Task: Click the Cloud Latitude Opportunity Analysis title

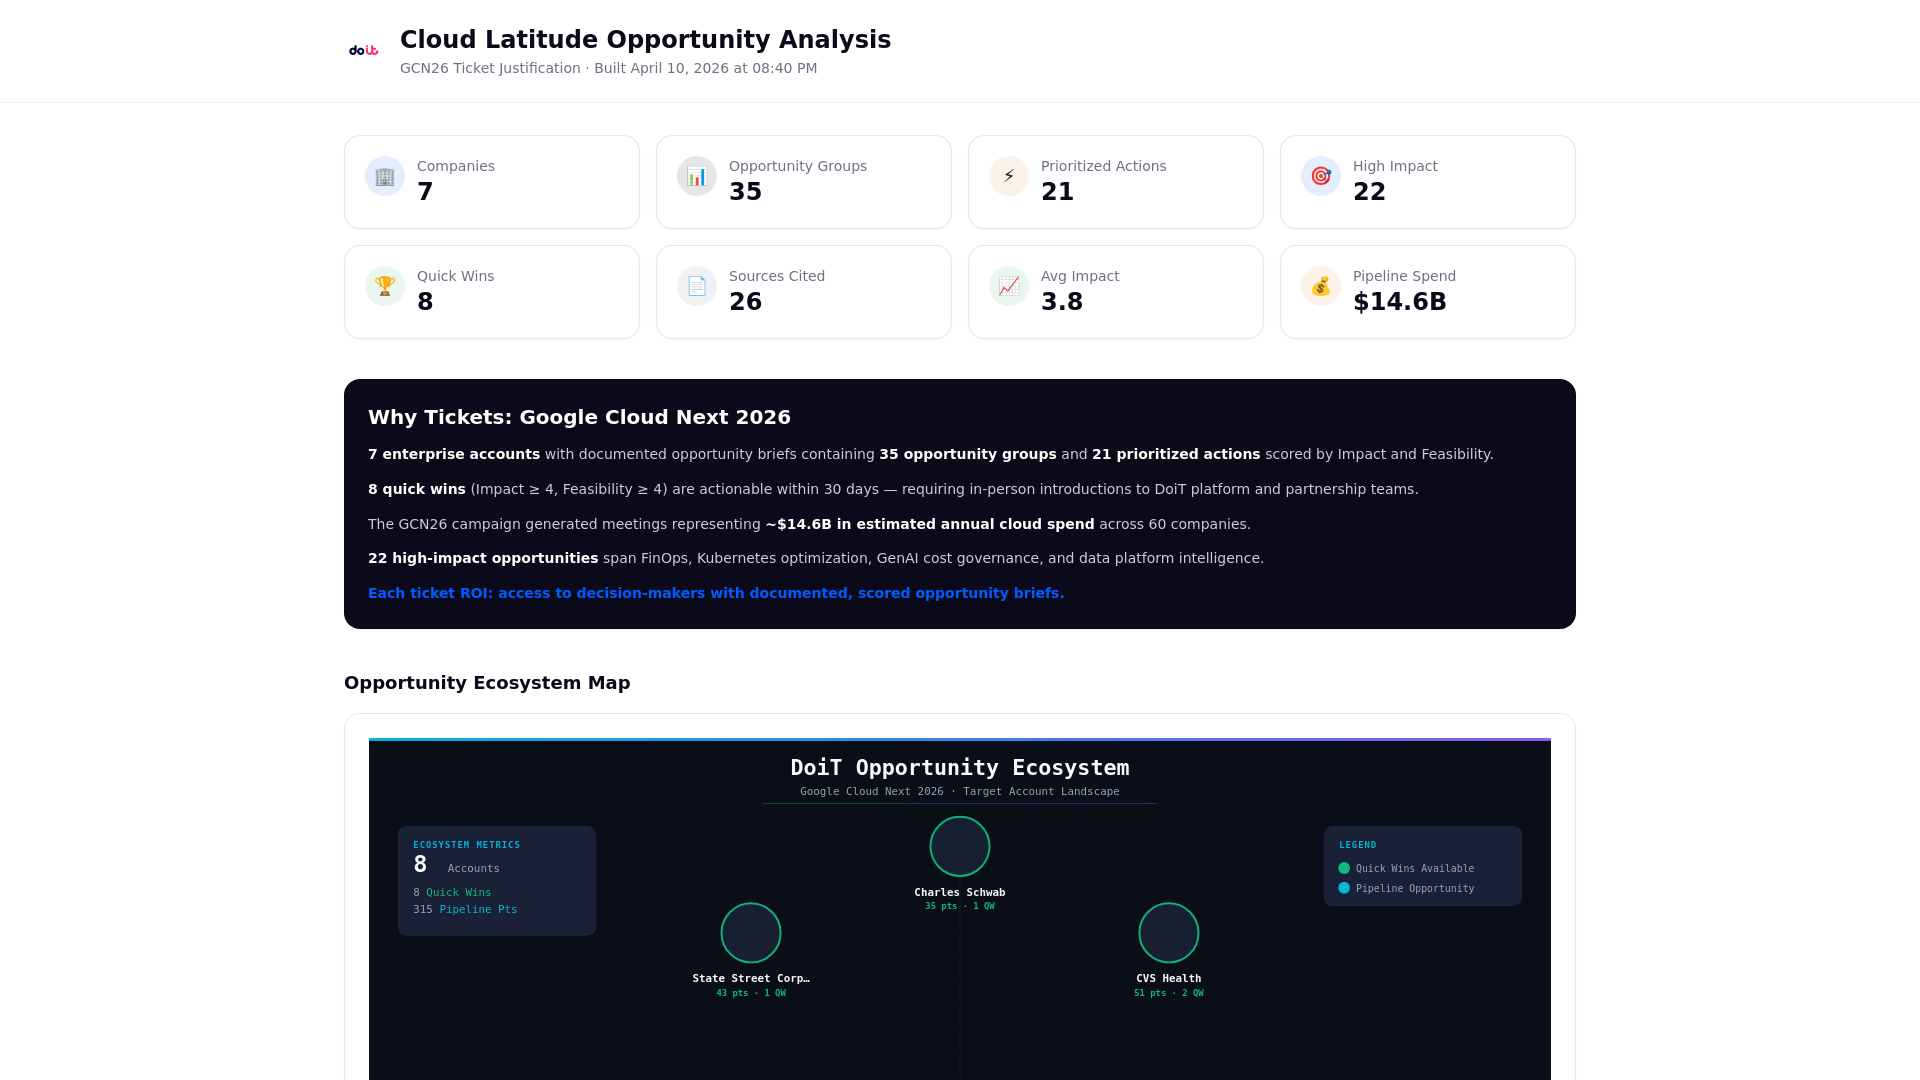Action: tap(645, 40)
